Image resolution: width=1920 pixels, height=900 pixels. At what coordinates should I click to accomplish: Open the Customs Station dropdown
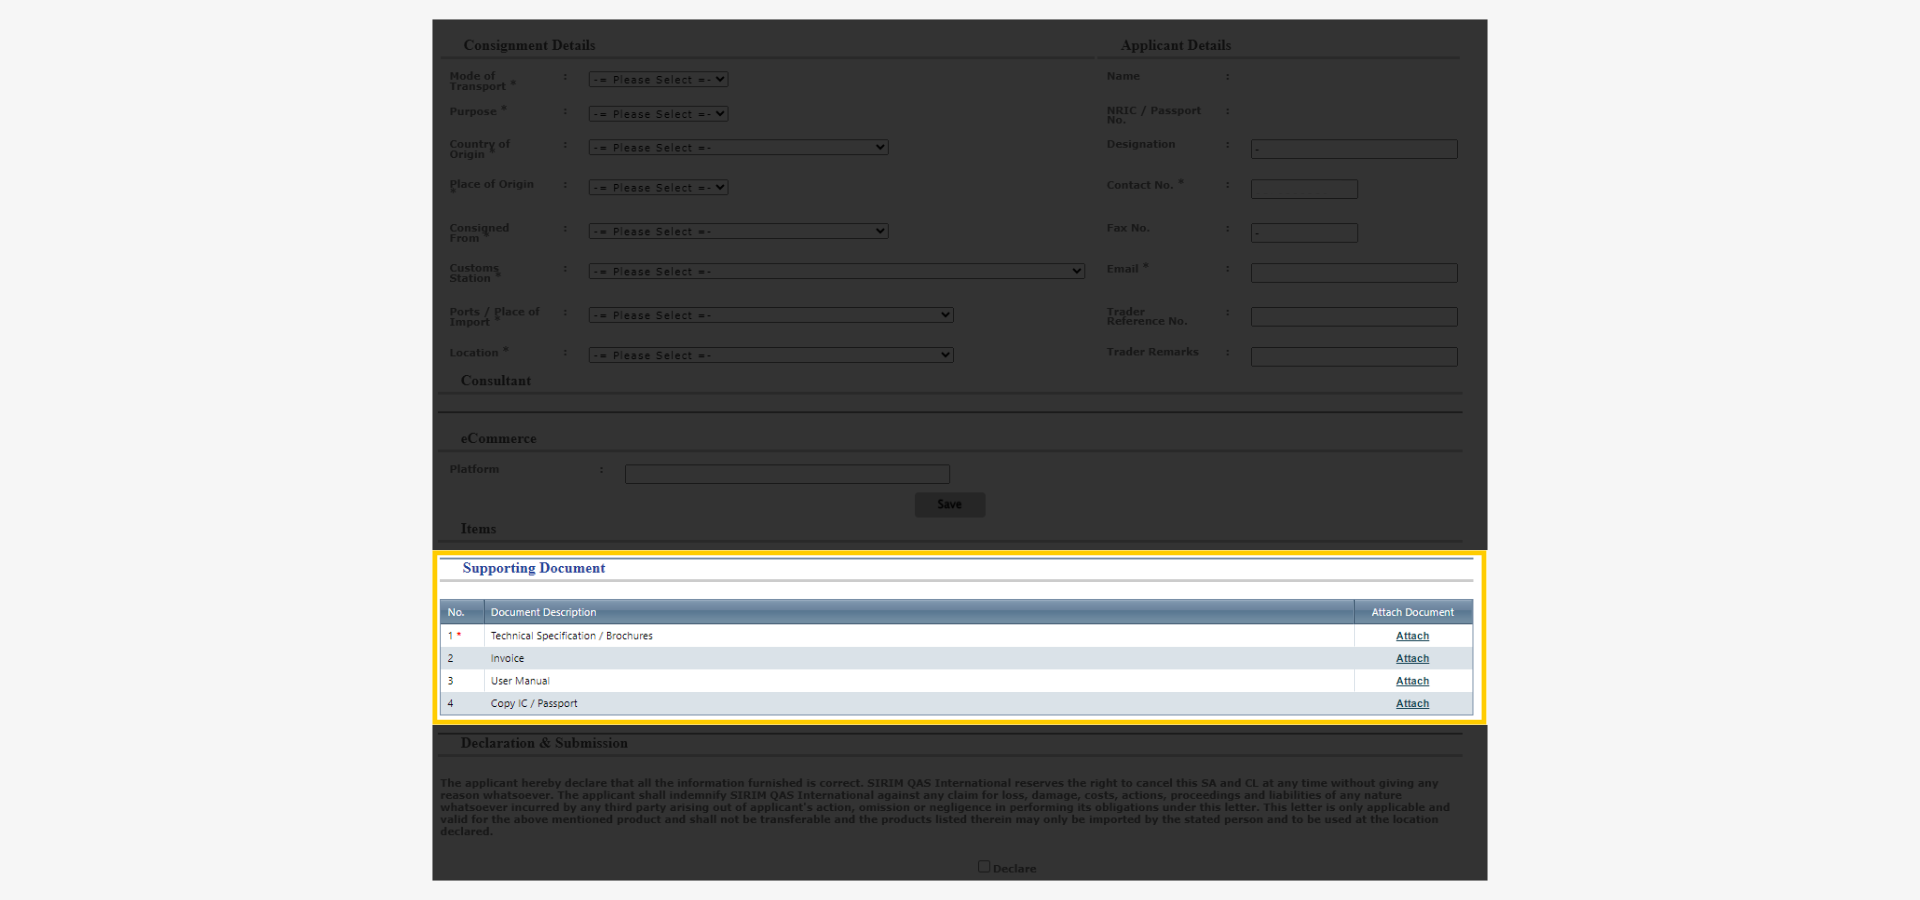click(835, 270)
